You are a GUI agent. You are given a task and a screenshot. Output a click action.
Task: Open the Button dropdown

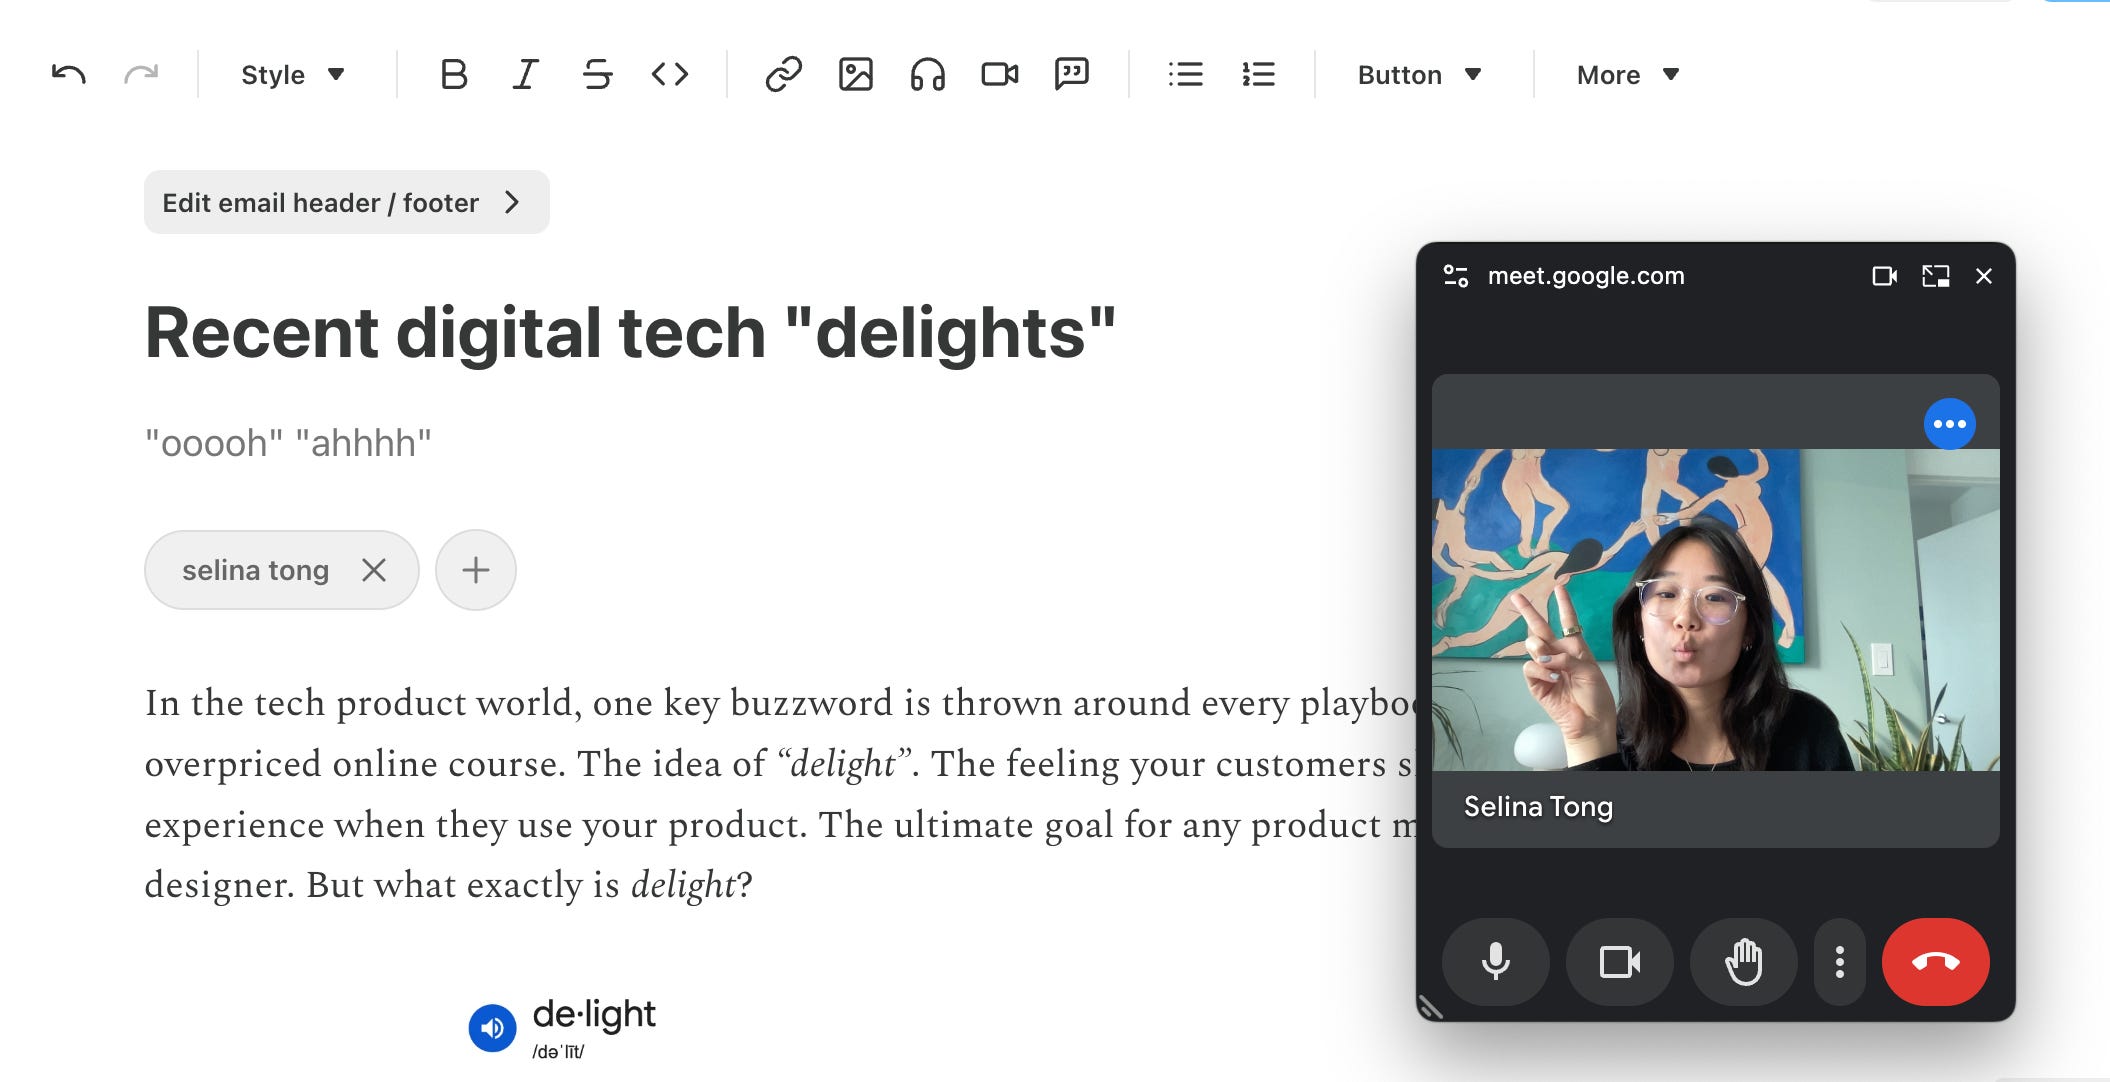click(x=1419, y=75)
